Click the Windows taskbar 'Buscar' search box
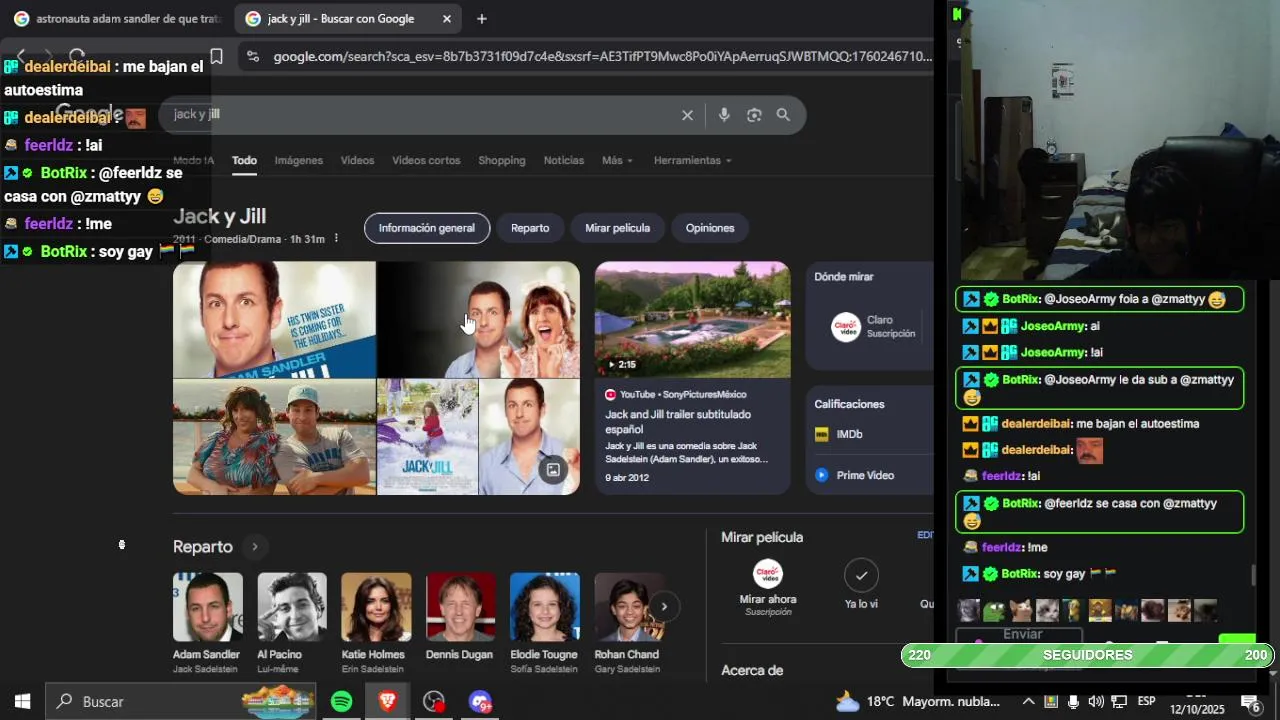This screenshot has width=1280, height=720. click(x=180, y=702)
